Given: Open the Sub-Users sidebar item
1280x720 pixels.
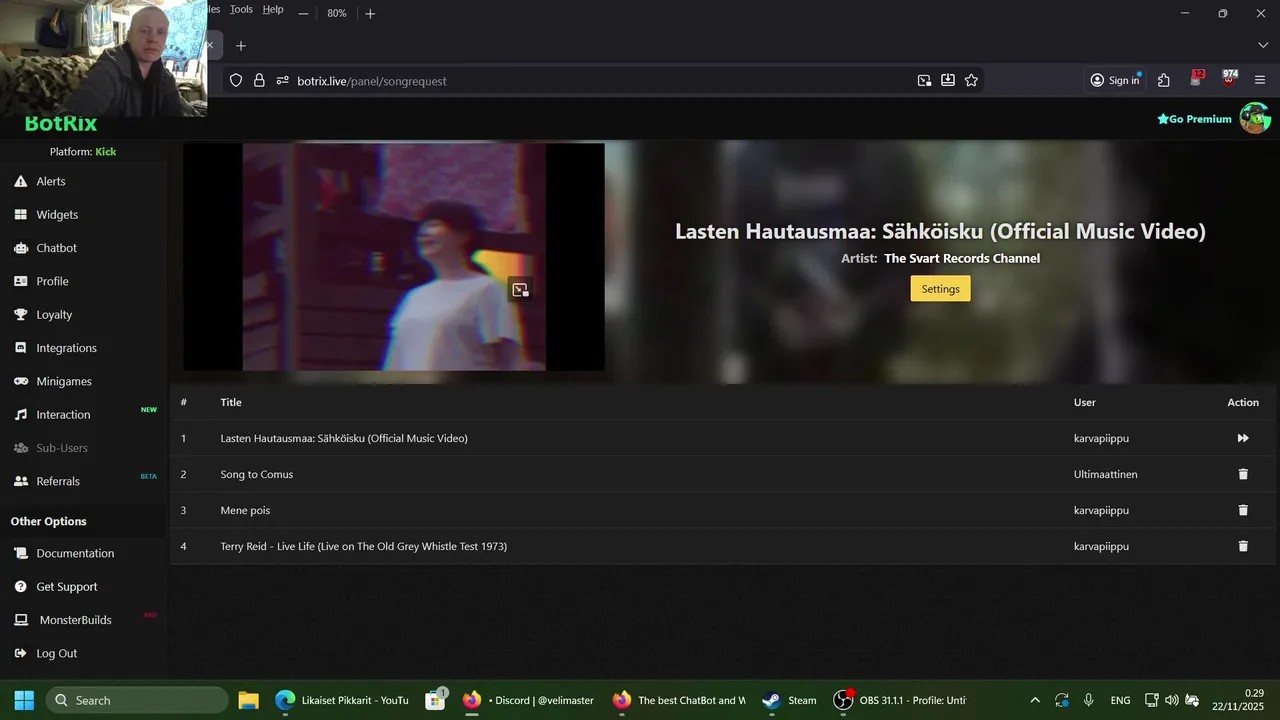Looking at the screenshot, I should pos(62,448).
